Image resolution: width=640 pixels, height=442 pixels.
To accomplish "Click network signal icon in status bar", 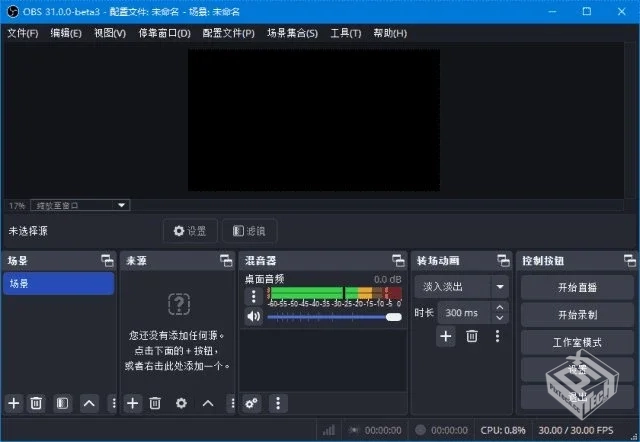I will pos(329,430).
